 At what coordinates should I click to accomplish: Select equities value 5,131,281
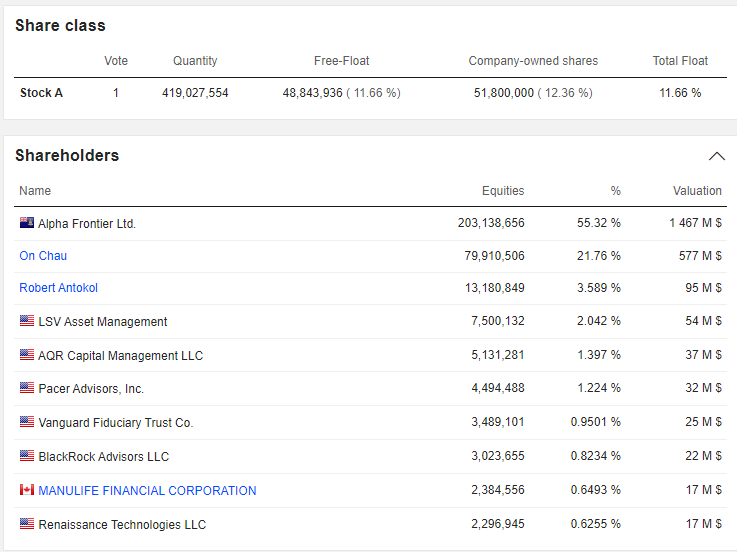click(498, 355)
